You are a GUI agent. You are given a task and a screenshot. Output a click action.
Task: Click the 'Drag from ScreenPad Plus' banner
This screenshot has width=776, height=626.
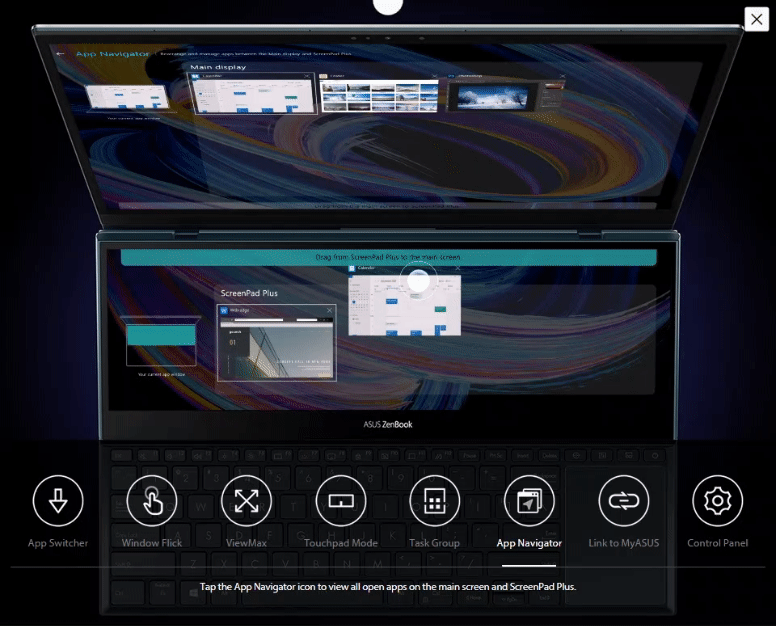coord(388,257)
